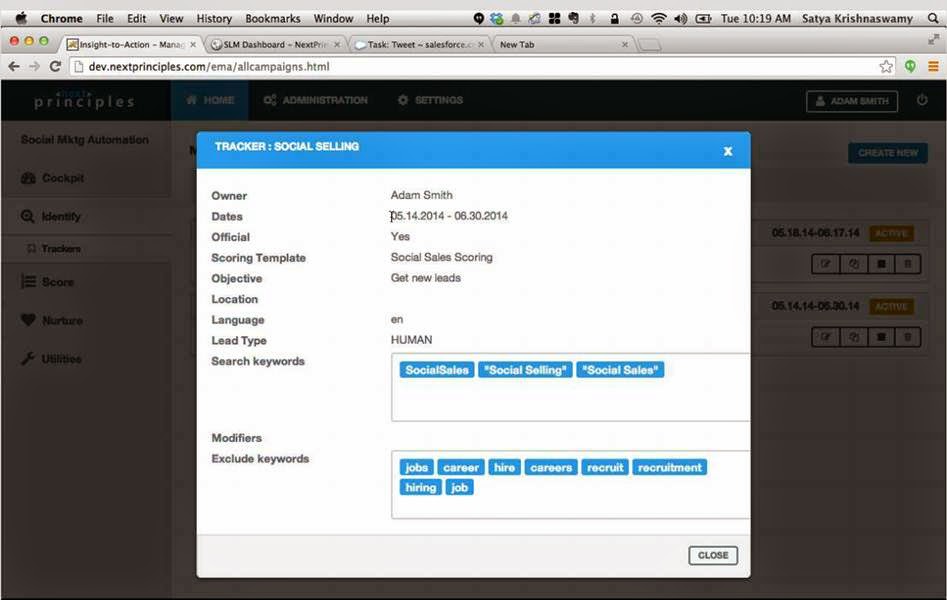Image resolution: width=947 pixels, height=600 pixels.
Task: Click the CLOSE button in the tracker dialog
Action: [713, 555]
